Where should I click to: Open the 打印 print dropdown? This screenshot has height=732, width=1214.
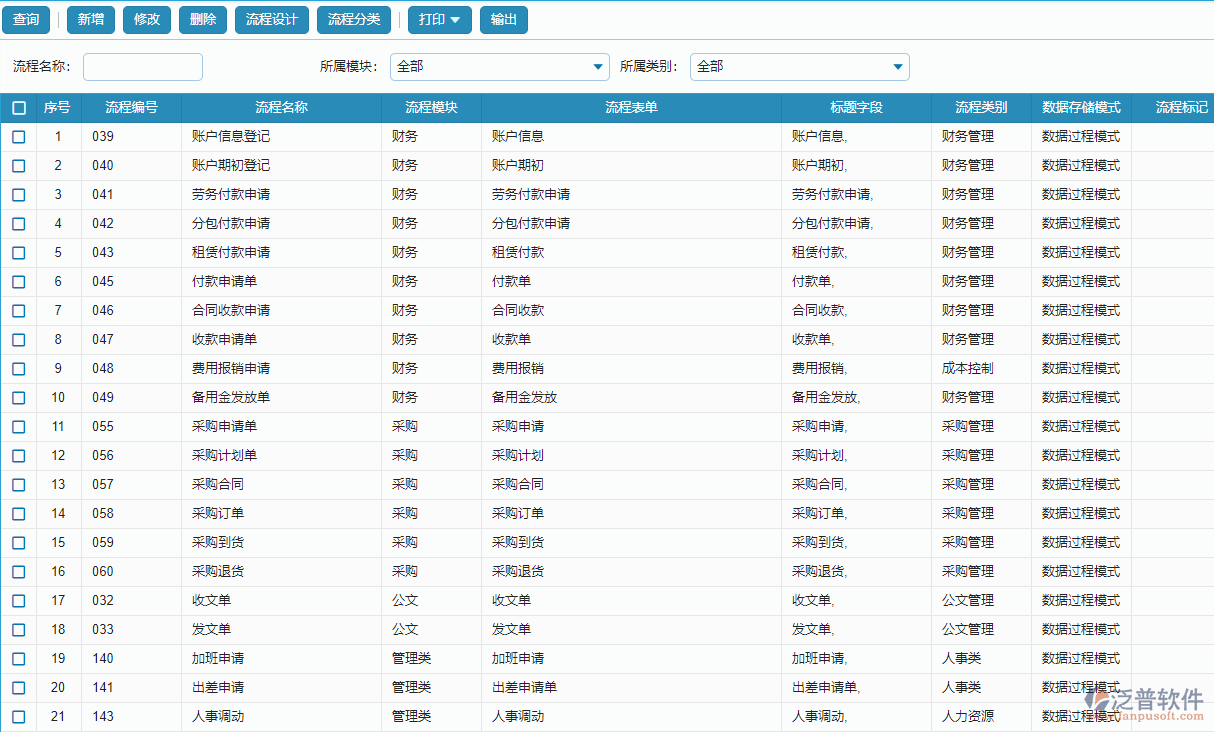click(438, 19)
